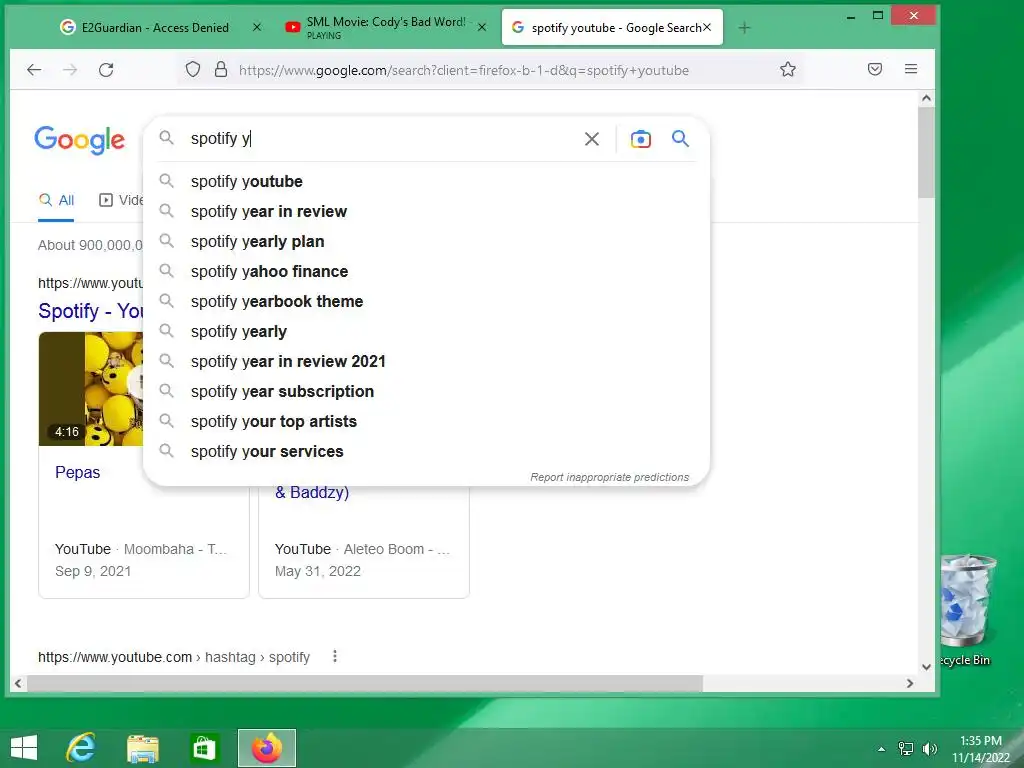Pick 'spotify your top artists' suggestion

(x=426, y=422)
